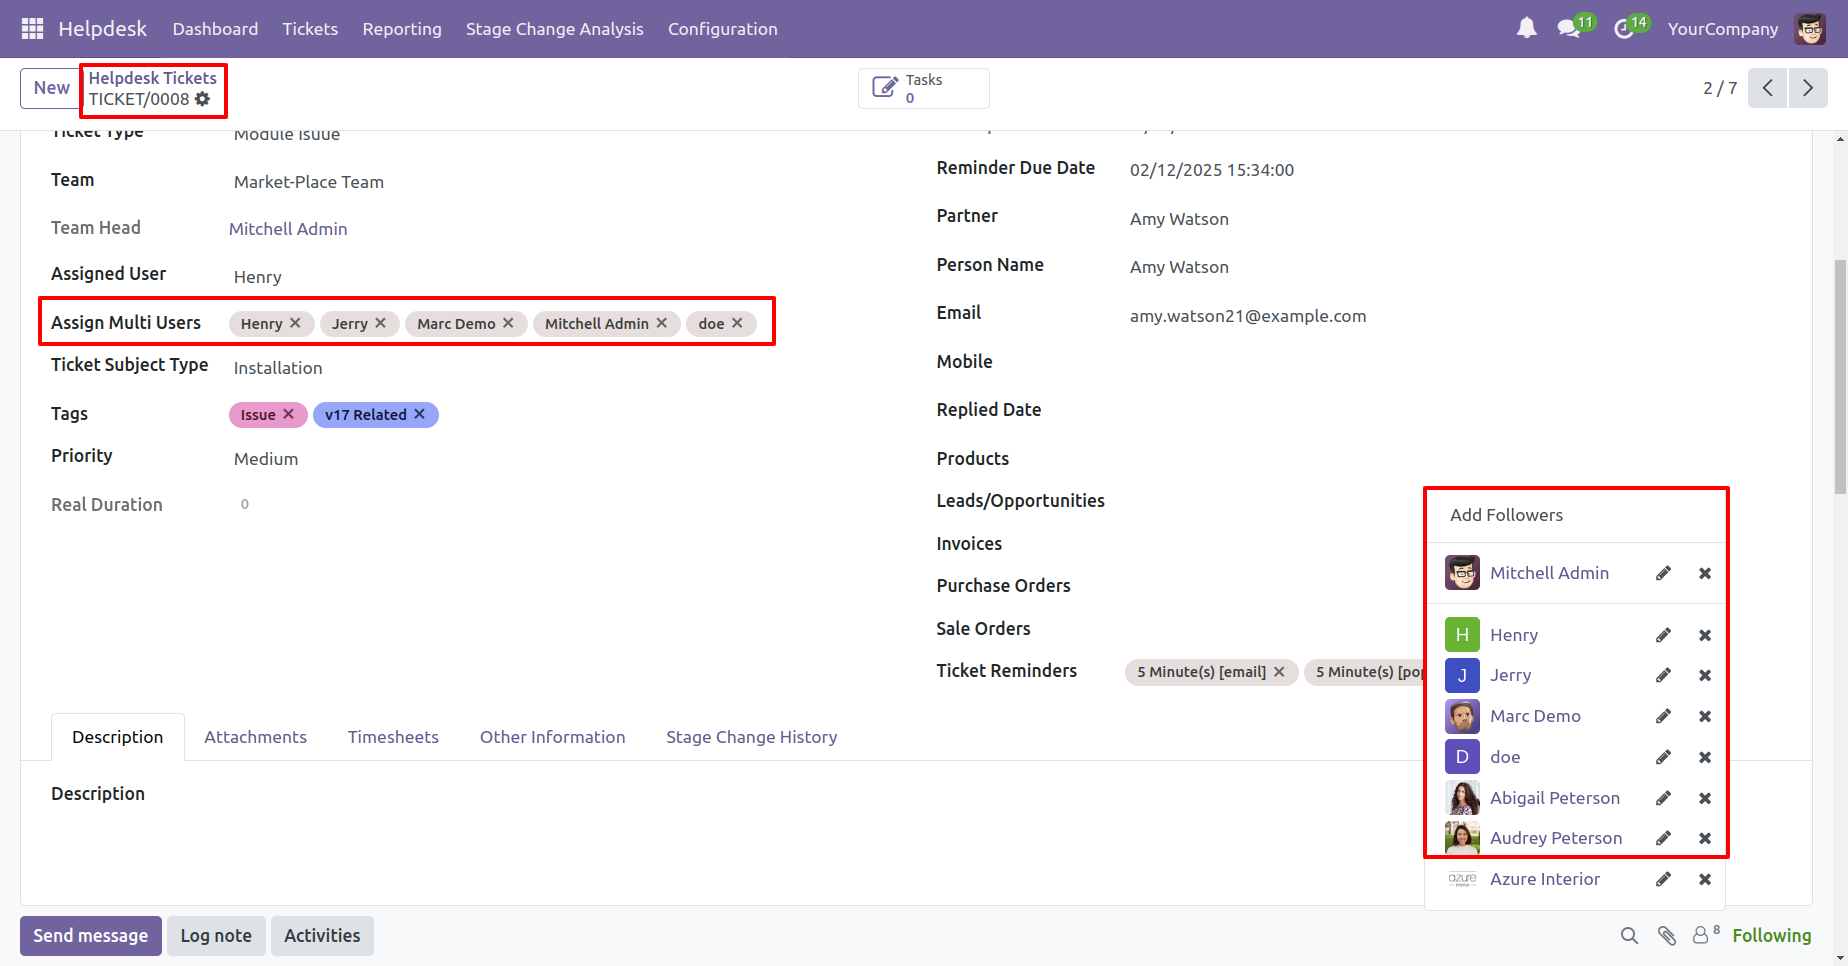Edit Abigail Peterson subscription pencil

tap(1663, 798)
